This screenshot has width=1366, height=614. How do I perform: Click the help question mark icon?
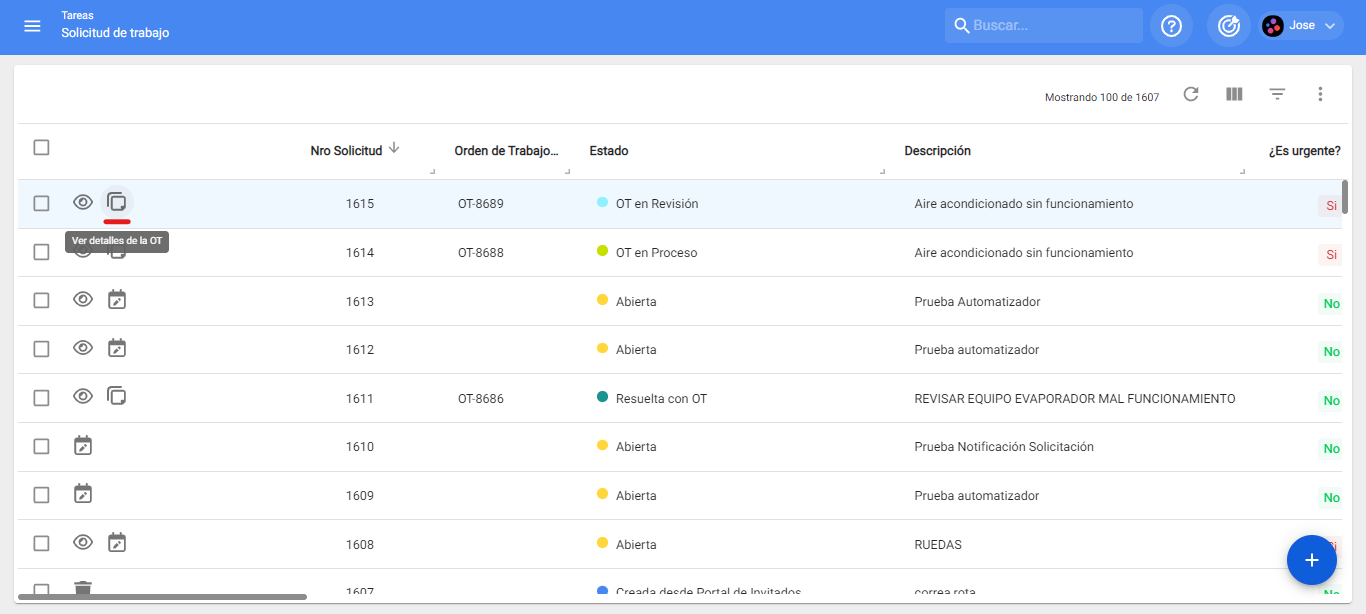click(x=1171, y=26)
